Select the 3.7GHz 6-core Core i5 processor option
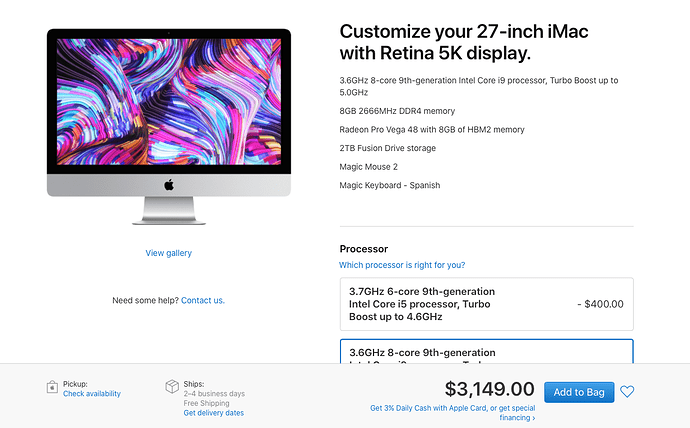 [487, 304]
